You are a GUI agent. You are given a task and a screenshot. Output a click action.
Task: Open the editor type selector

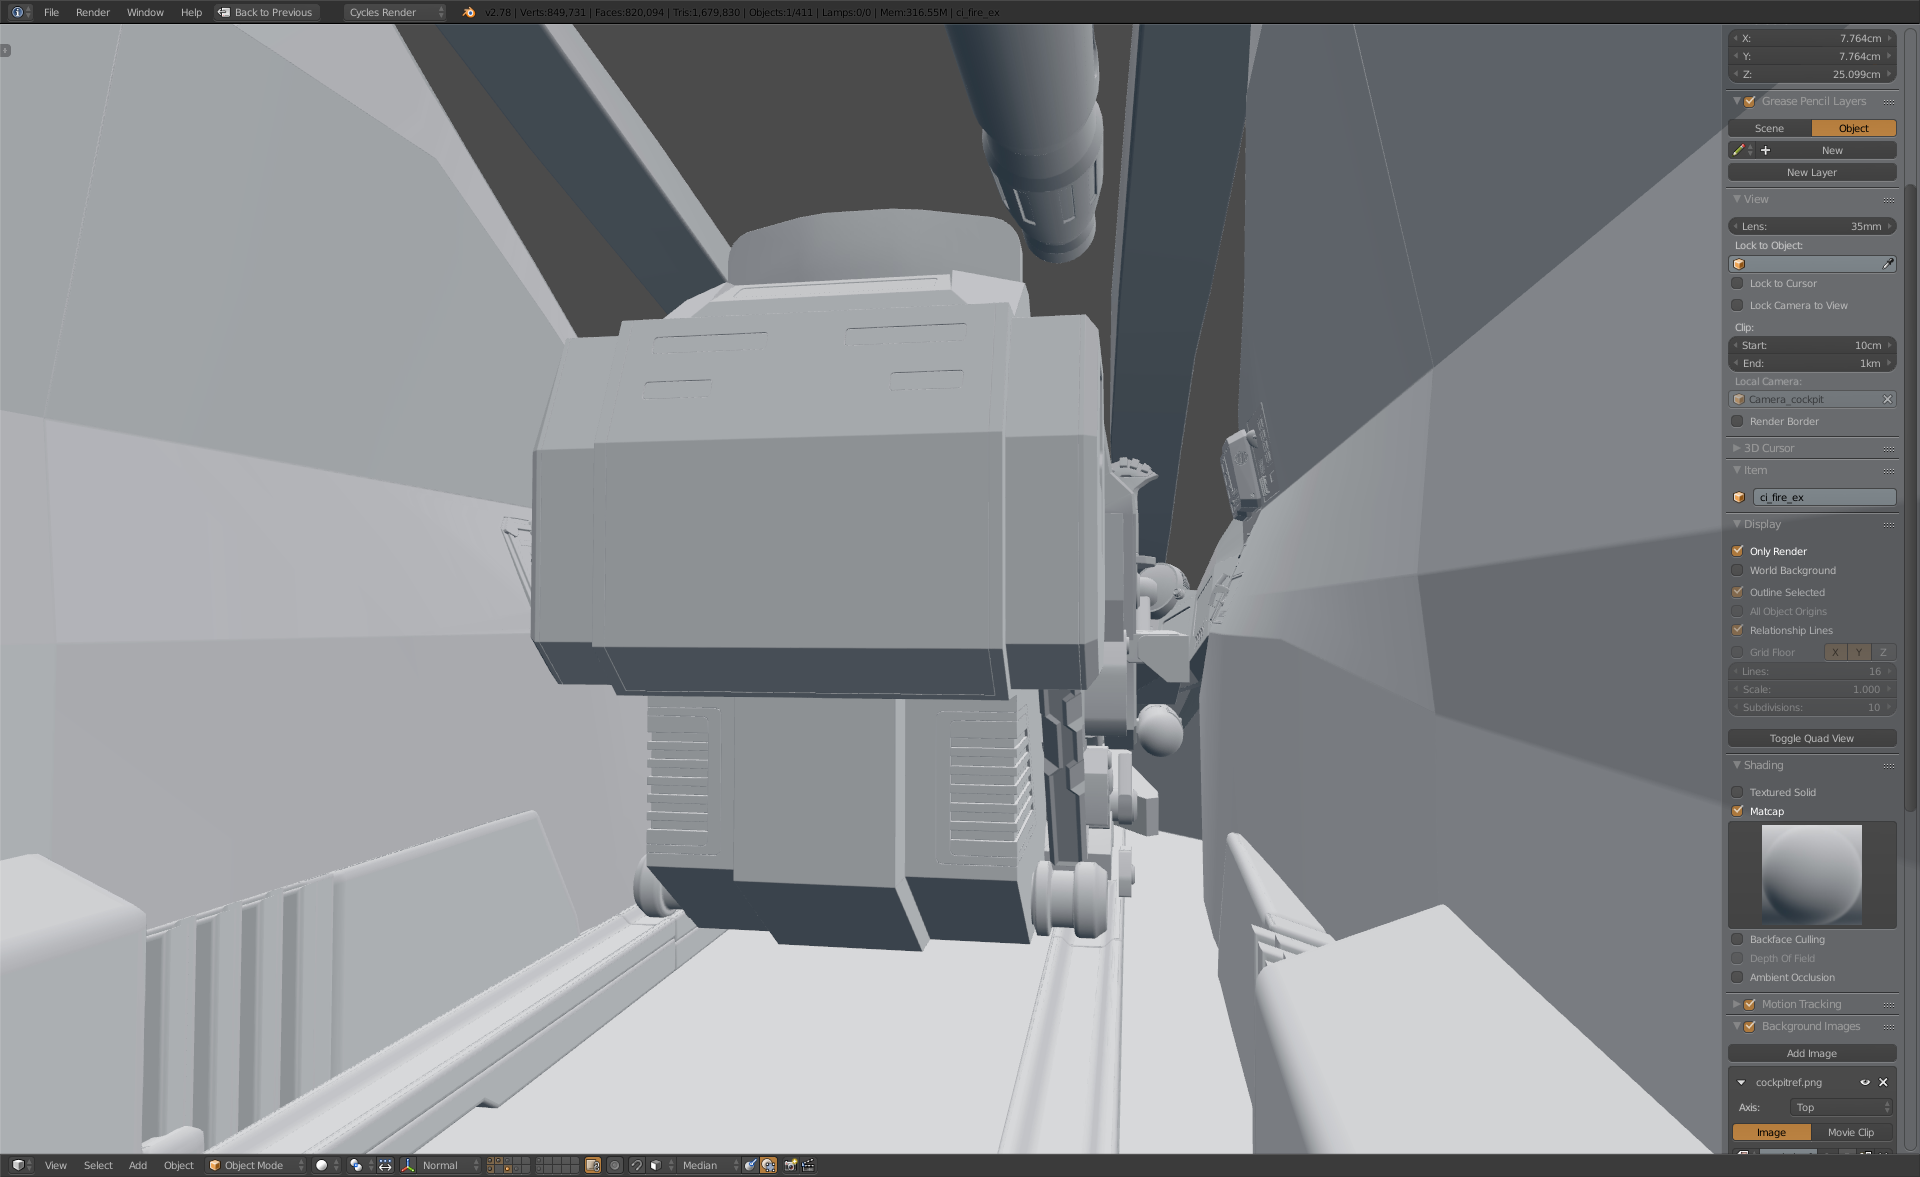20,1165
